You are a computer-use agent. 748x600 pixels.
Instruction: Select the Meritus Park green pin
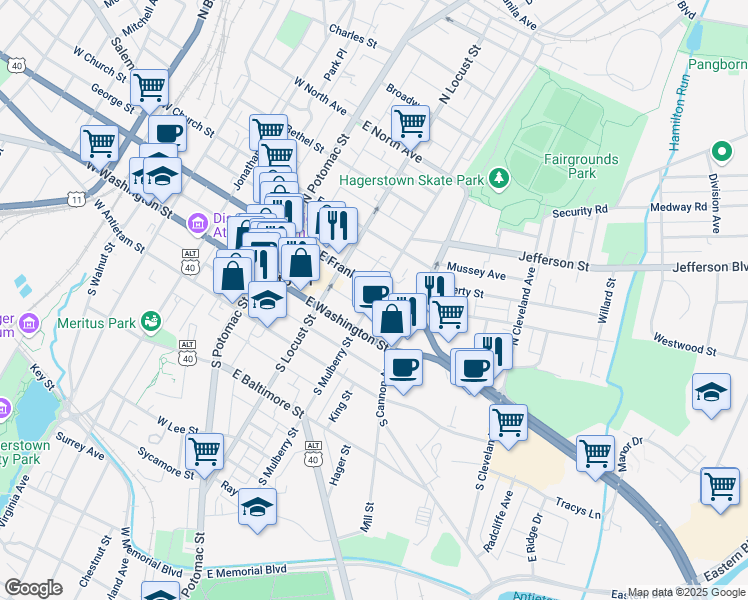point(151,322)
